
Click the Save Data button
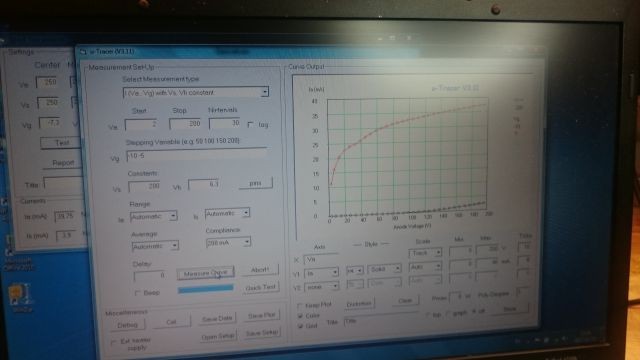pyautogui.click(x=217, y=318)
